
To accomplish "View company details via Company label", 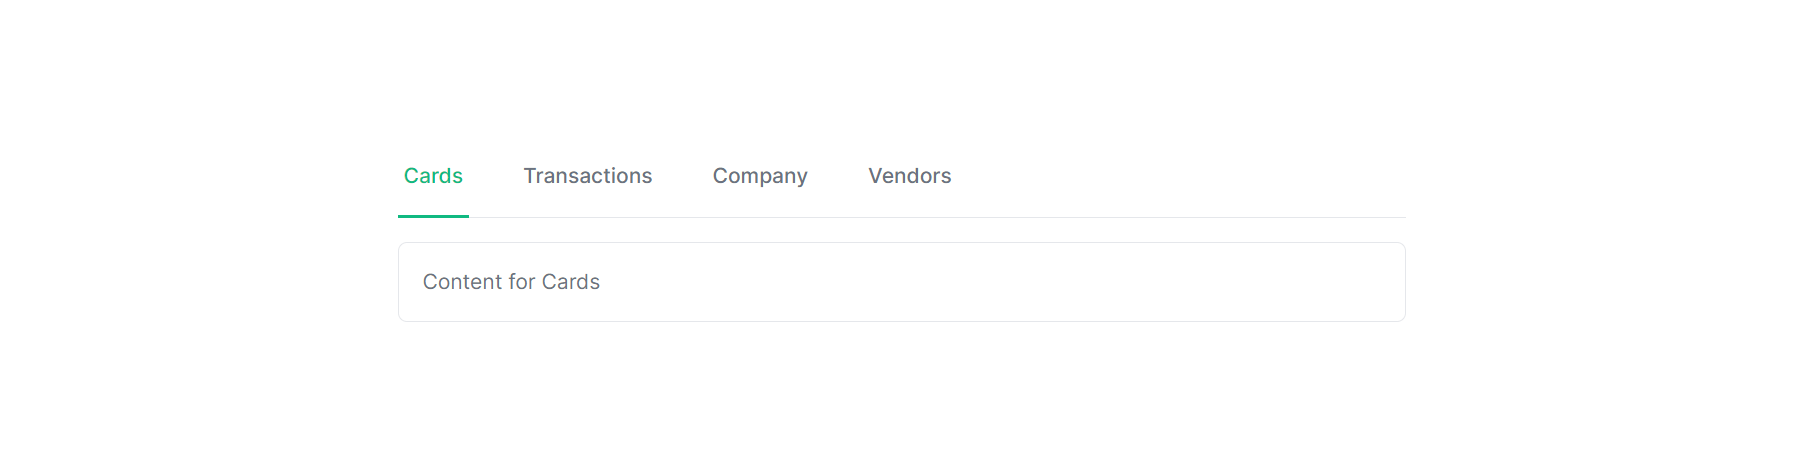I will [760, 176].
